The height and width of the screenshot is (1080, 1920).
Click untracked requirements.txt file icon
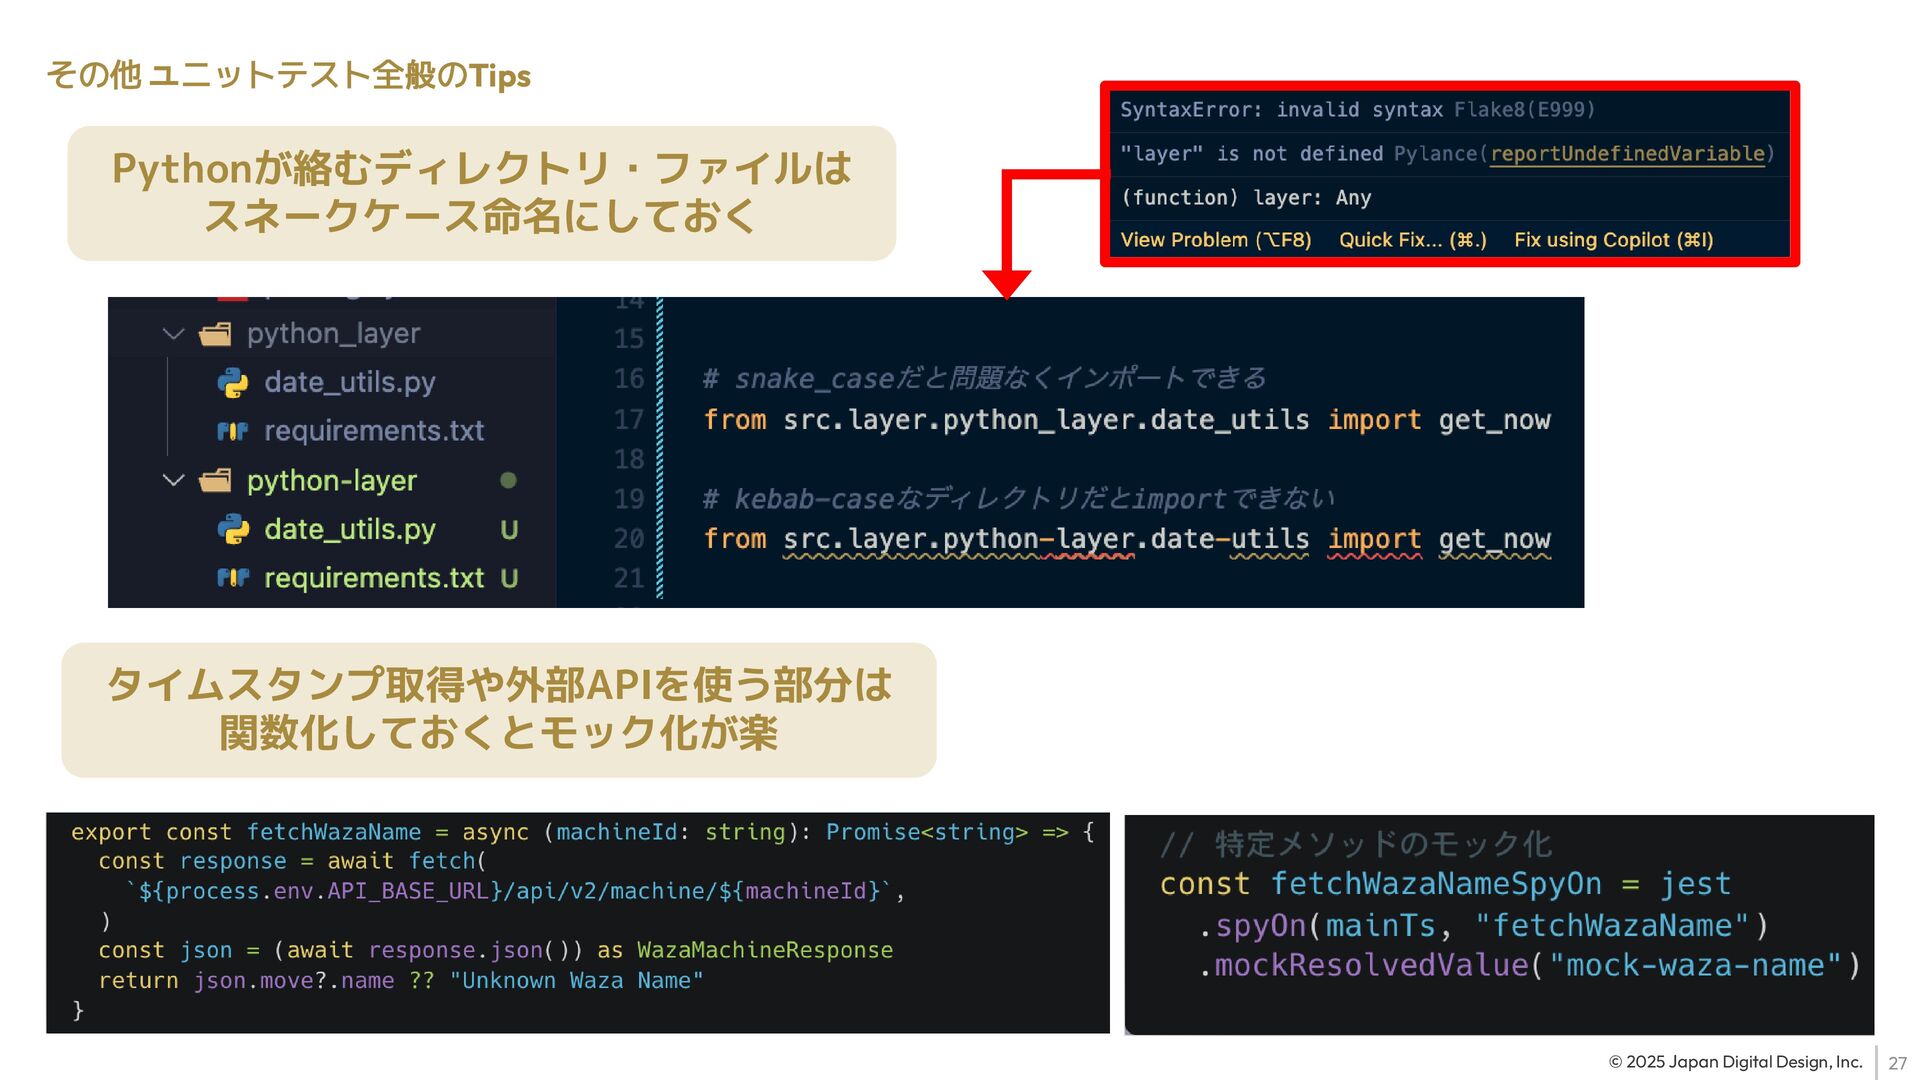(233, 578)
